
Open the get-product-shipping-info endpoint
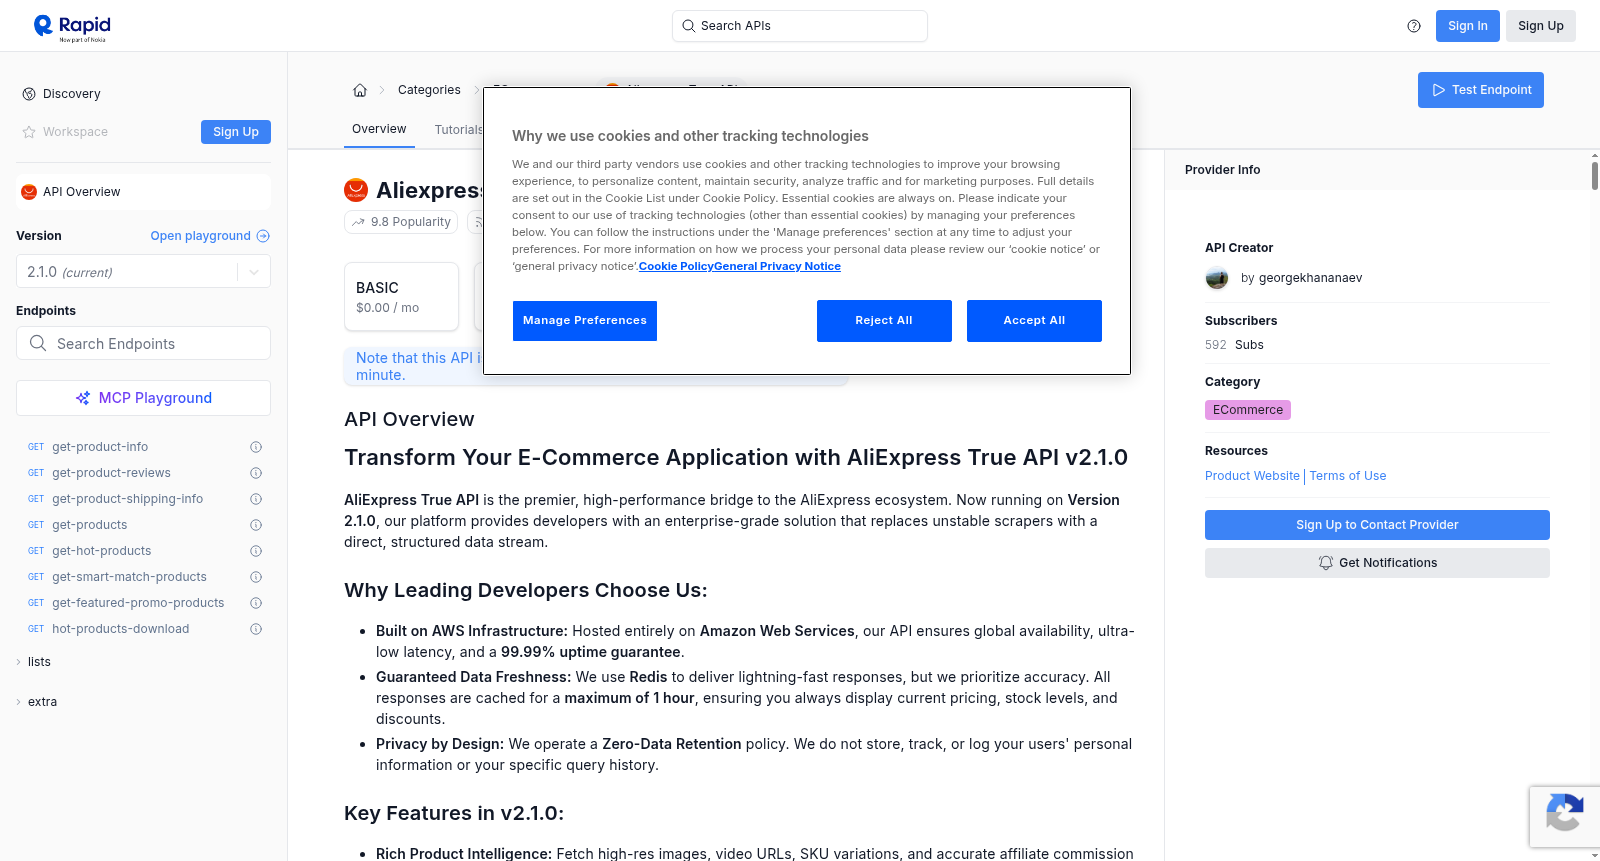127,499
